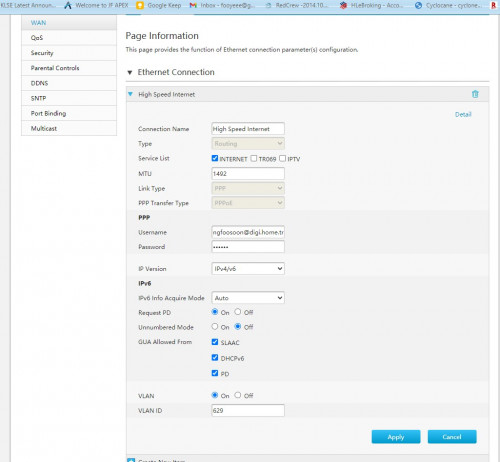Image resolution: width=500 pixels, height=462 pixels.
Task: Collapse the High Speed Internet entry
Action: (x=130, y=94)
